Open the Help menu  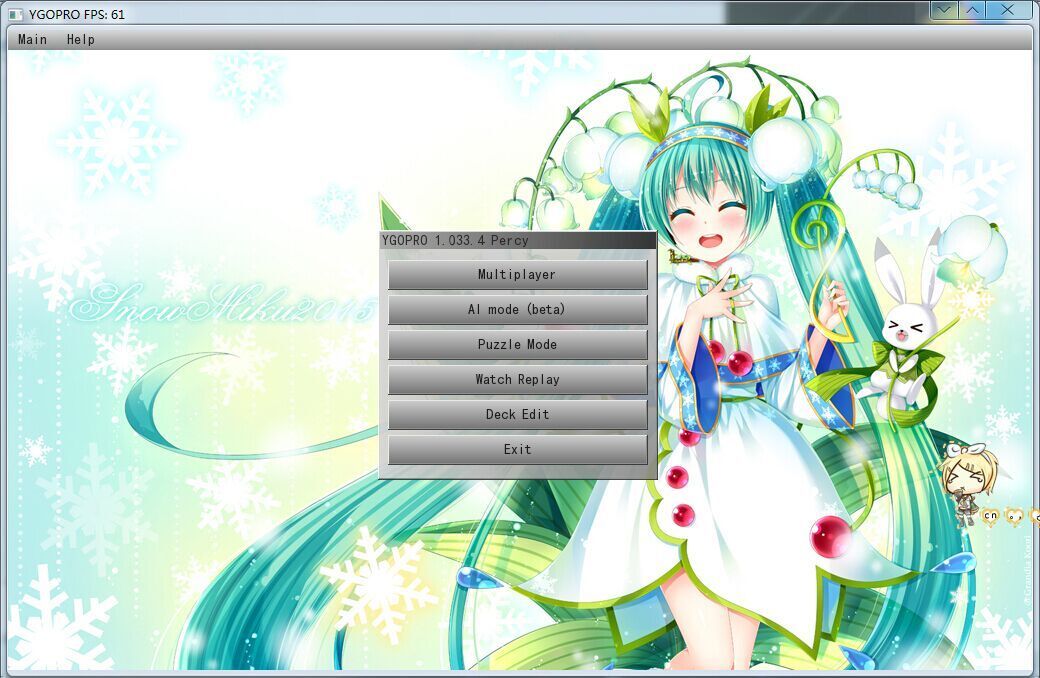pyautogui.click(x=80, y=39)
